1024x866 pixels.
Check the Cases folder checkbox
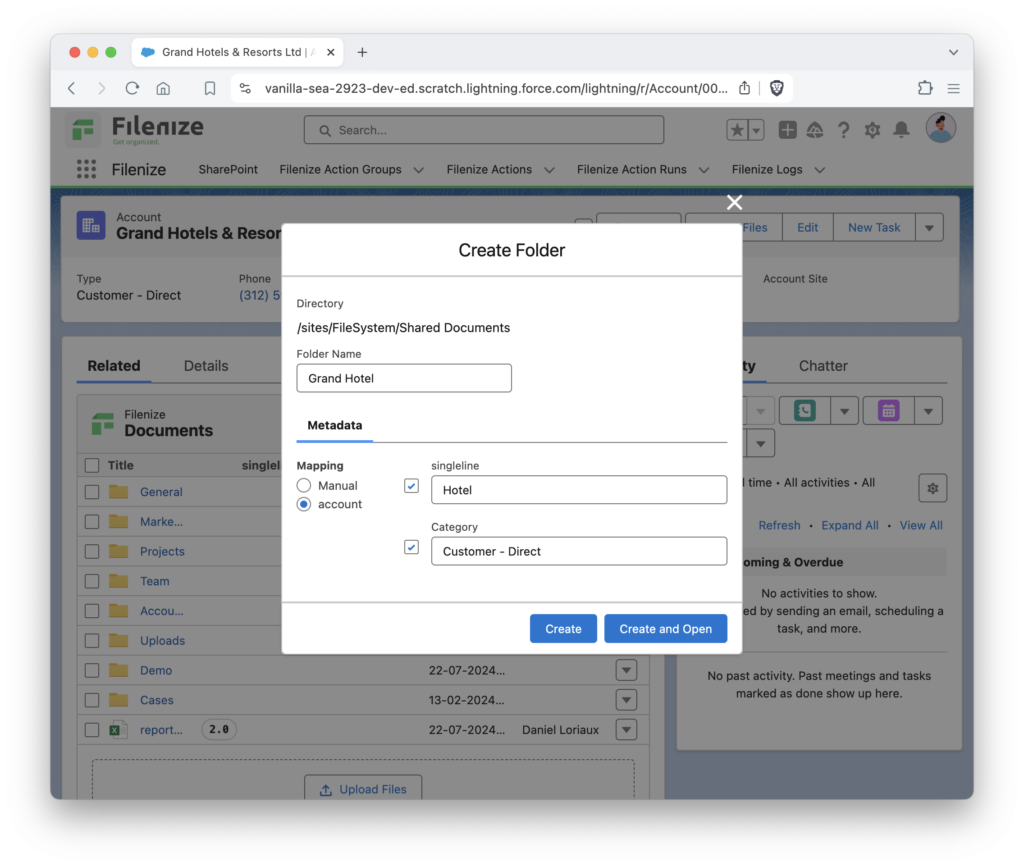pos(92,700)
